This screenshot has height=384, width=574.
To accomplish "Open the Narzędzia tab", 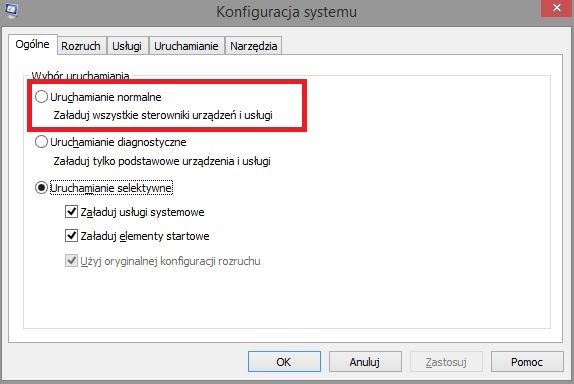I will pyautogui.click(x=254, y=46).
